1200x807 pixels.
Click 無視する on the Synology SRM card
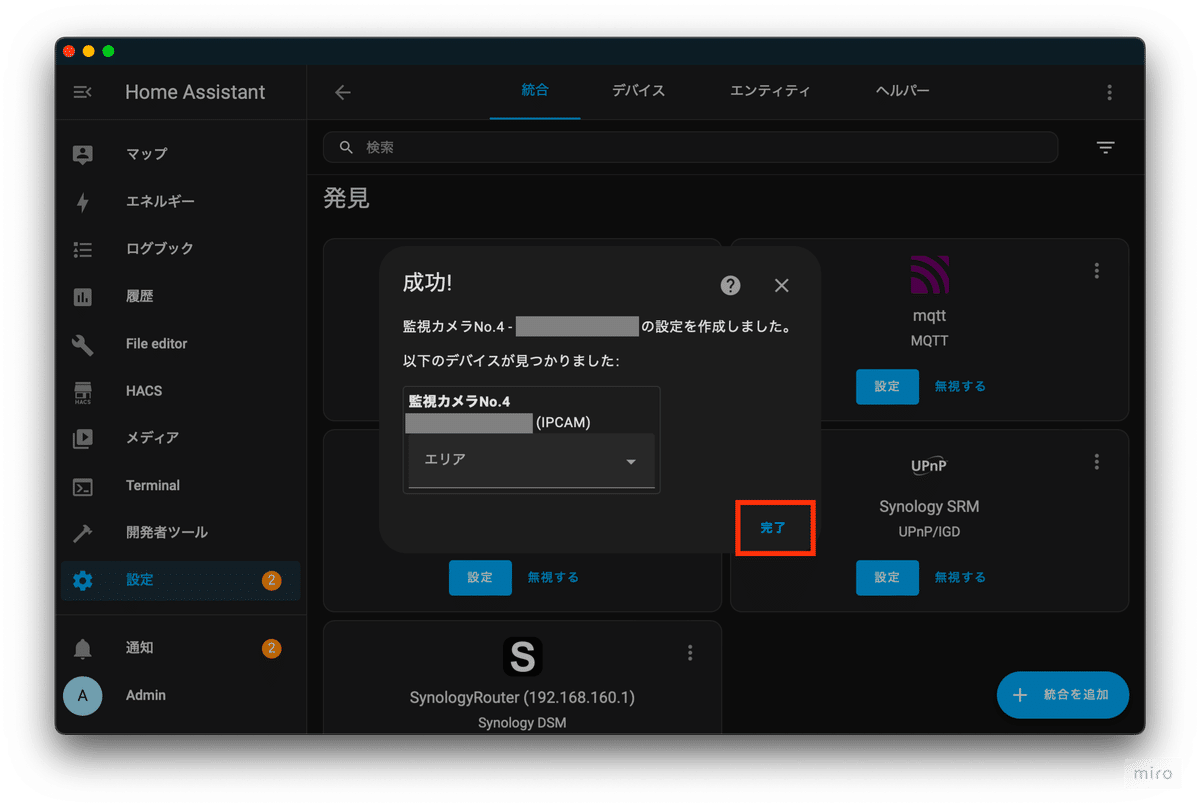coord(960,577)
